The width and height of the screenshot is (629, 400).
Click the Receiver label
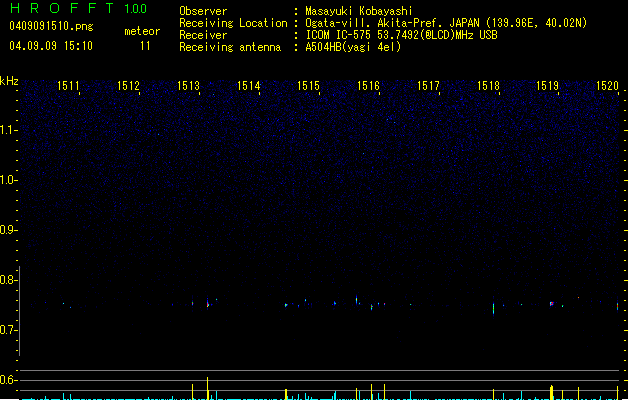pyautogui.click(x=203, y=35)
